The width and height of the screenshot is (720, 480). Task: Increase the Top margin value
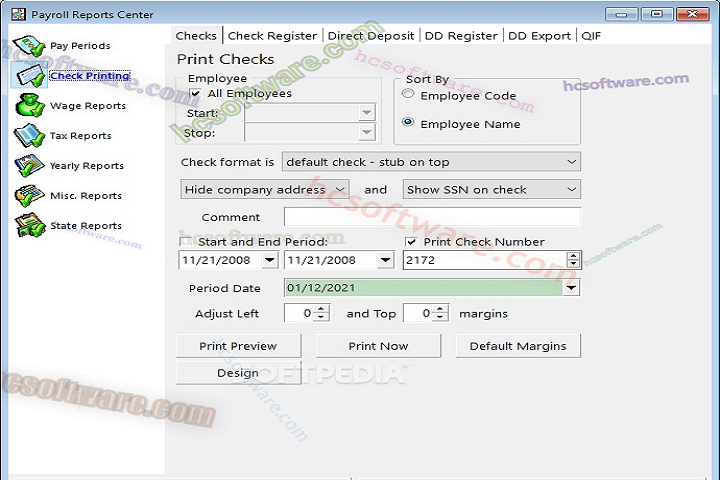pyautogui.click(x=440, y=309)
